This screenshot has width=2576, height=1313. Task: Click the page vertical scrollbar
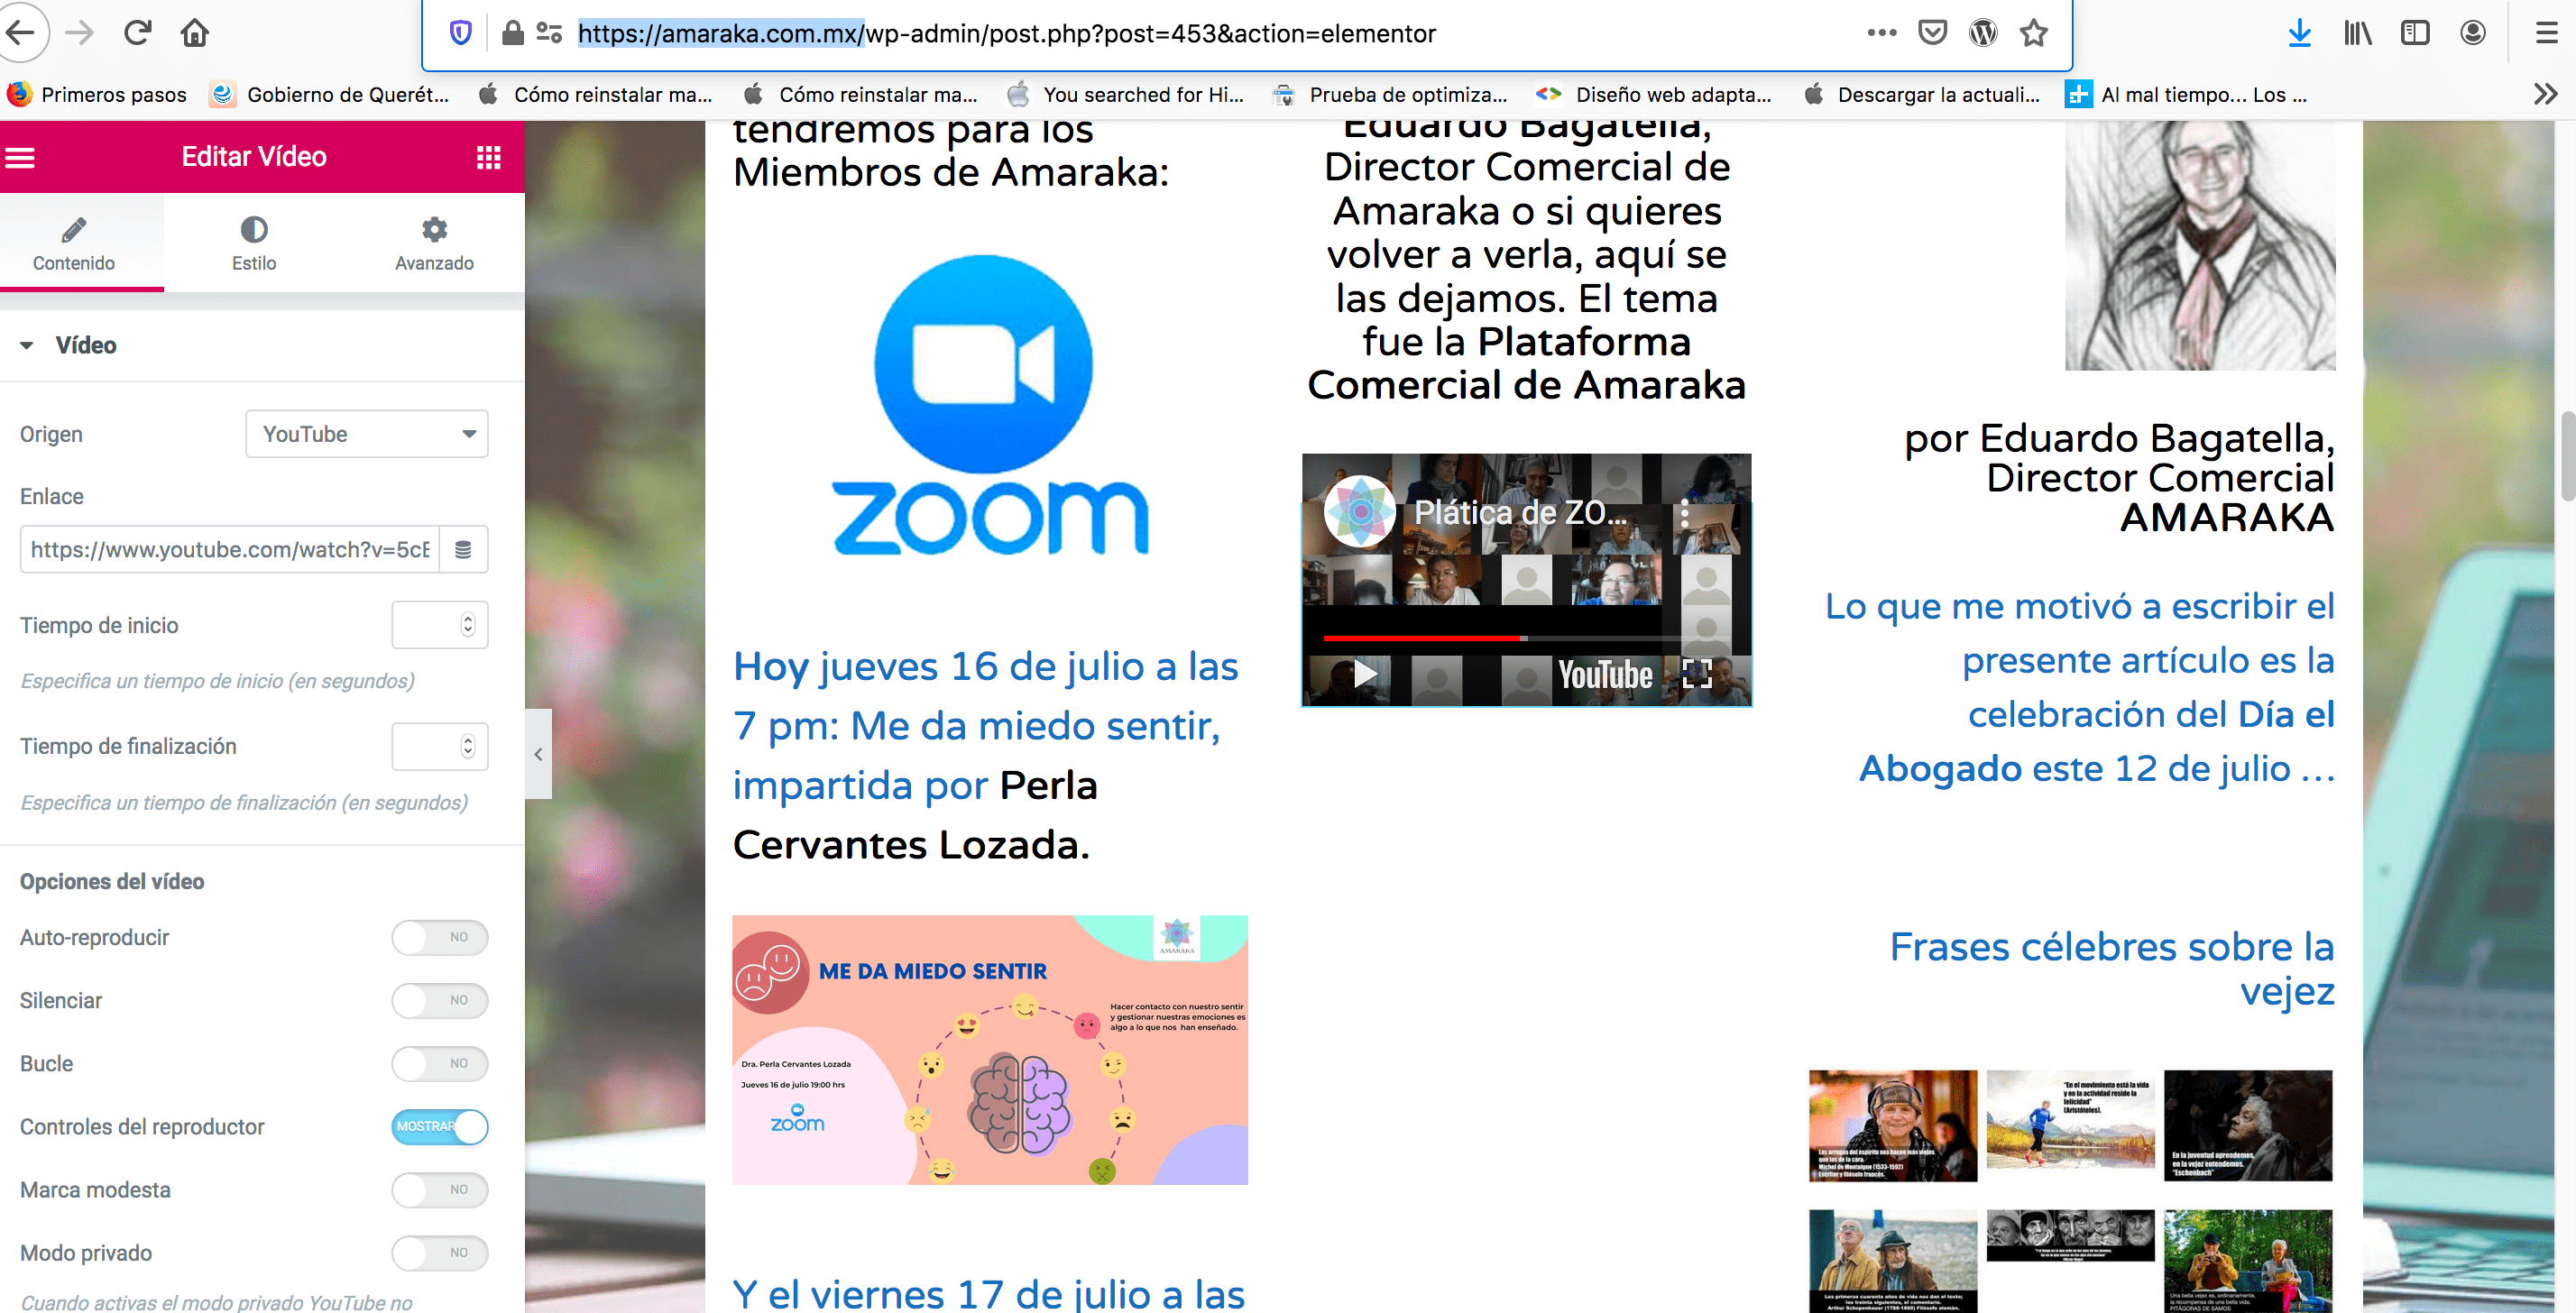[x=2567, y=456]
